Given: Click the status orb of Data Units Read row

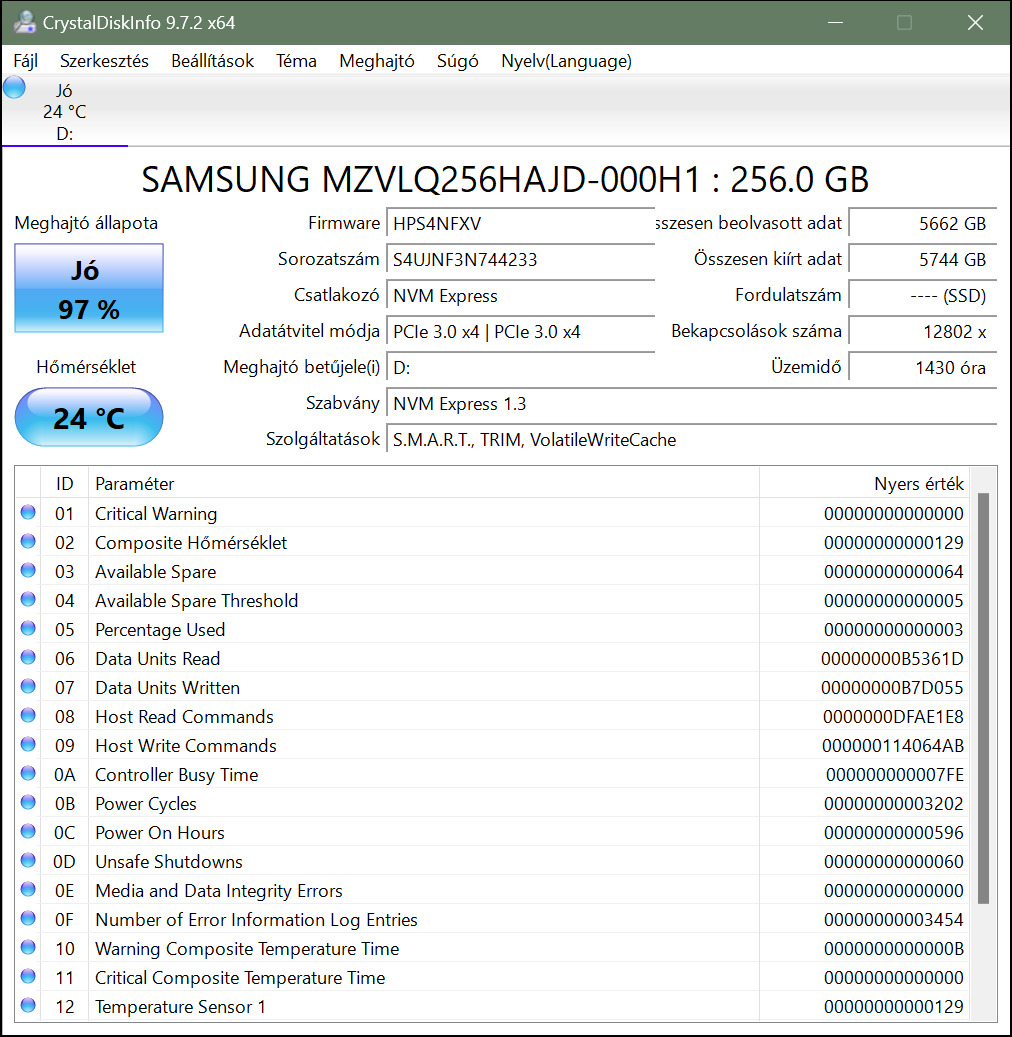Looking at the screenshot, I should (x=28, y=657).
